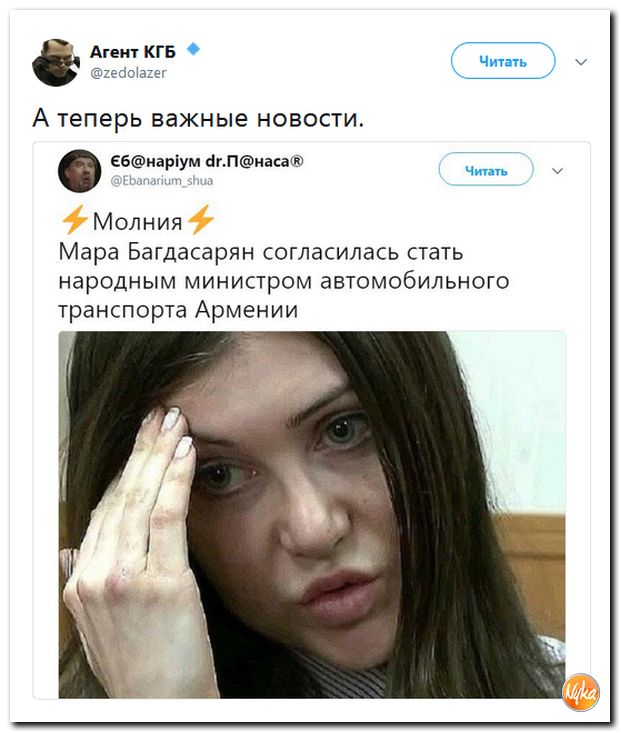Click the name Мара Багдасарян in the quoted text
621x733 pixels.
point(157,252)
